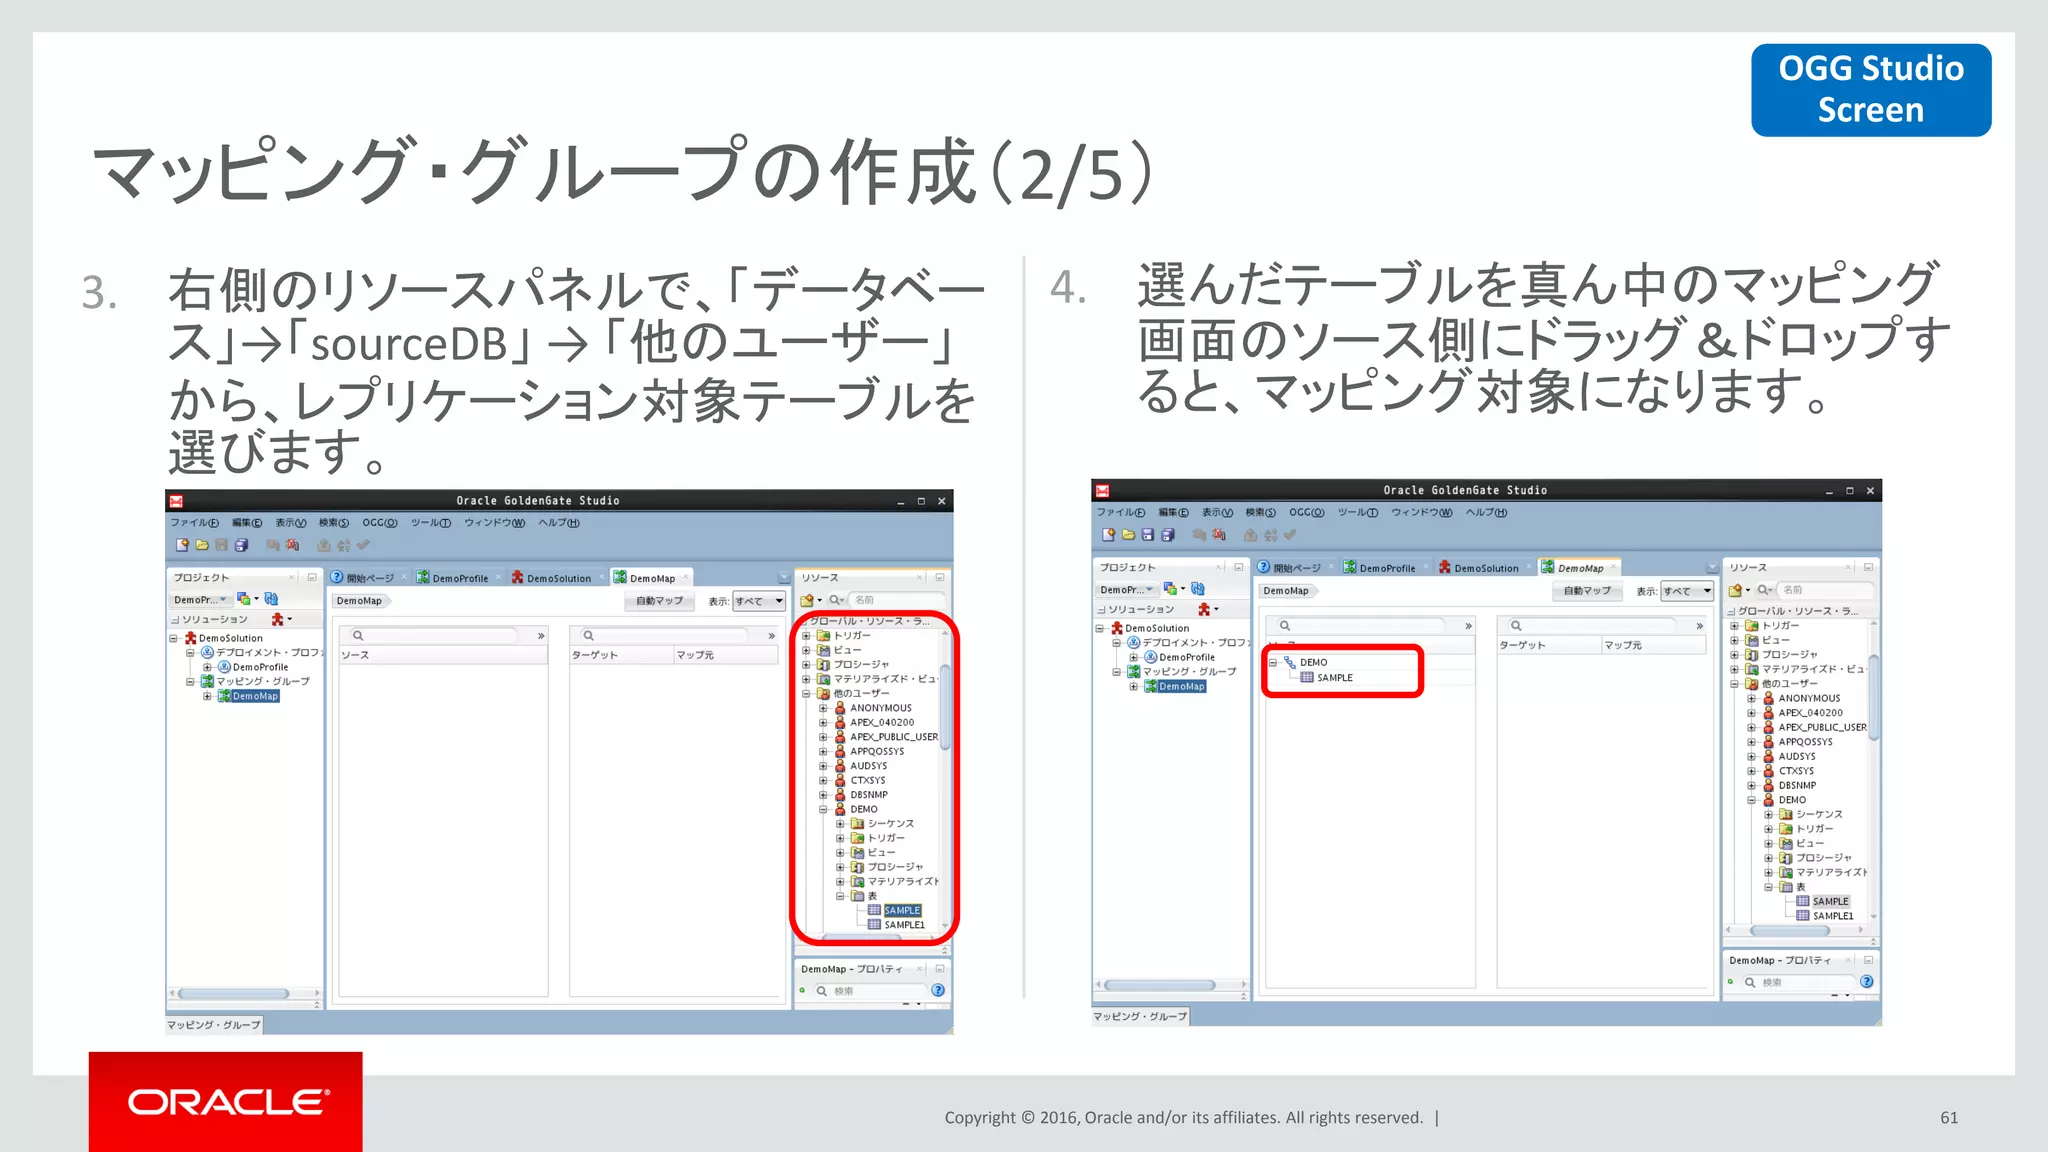
Task: Open the DemoPr... project dropdown in step 3 screenshot
Action: pos(200,600)
